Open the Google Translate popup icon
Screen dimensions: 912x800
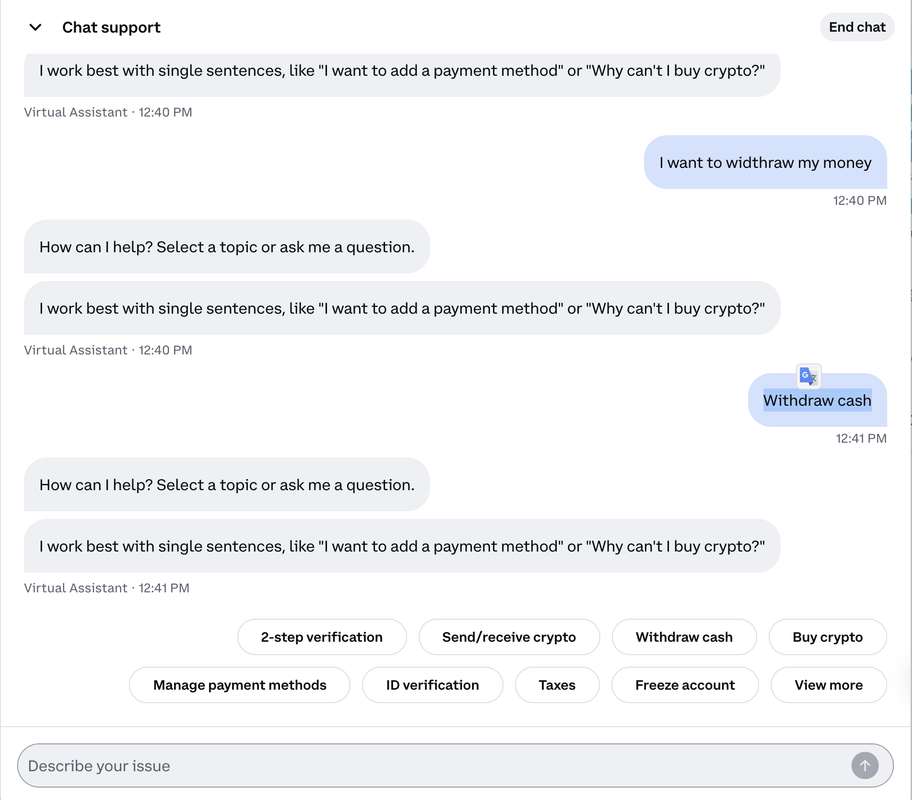[808, 376]
